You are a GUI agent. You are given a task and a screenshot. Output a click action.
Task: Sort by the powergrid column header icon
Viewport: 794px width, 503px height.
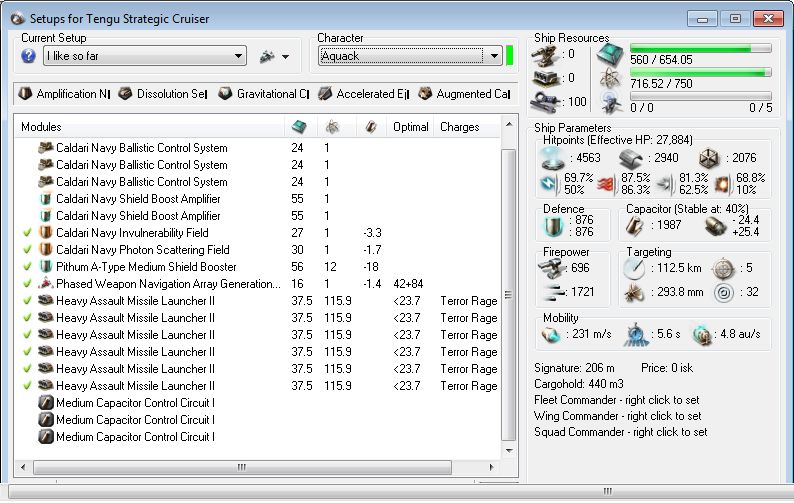[332, 127]
